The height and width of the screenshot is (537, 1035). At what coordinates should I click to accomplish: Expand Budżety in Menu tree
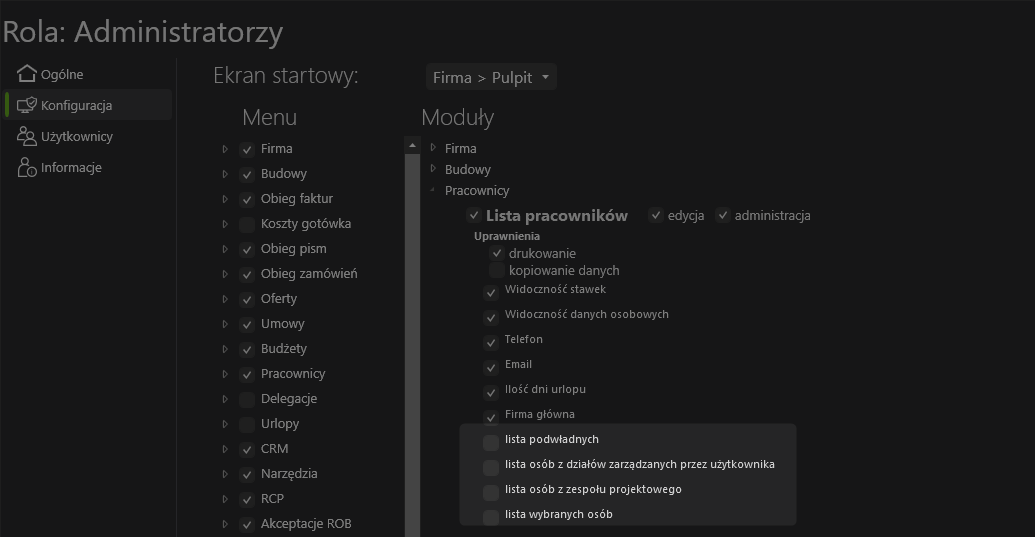pos(225,350)
